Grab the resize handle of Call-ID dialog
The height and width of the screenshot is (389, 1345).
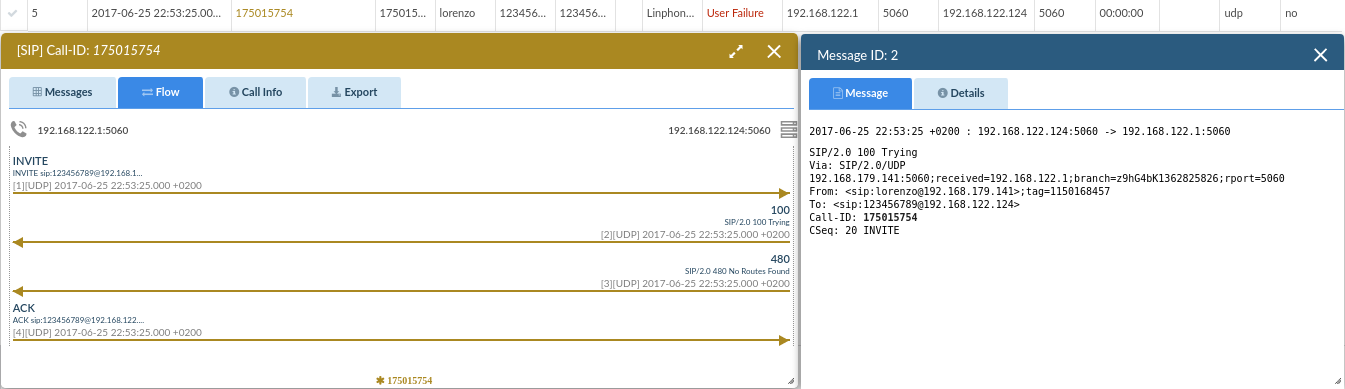pyautogui.click(x=791, y=381)
